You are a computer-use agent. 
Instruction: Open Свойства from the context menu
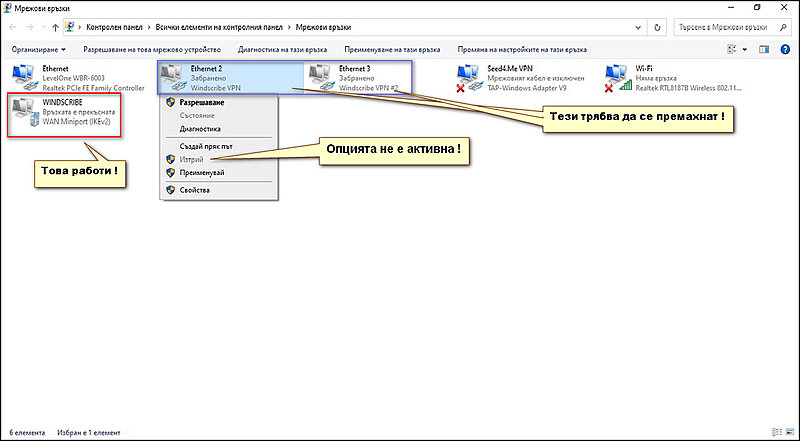pos(193,190)
